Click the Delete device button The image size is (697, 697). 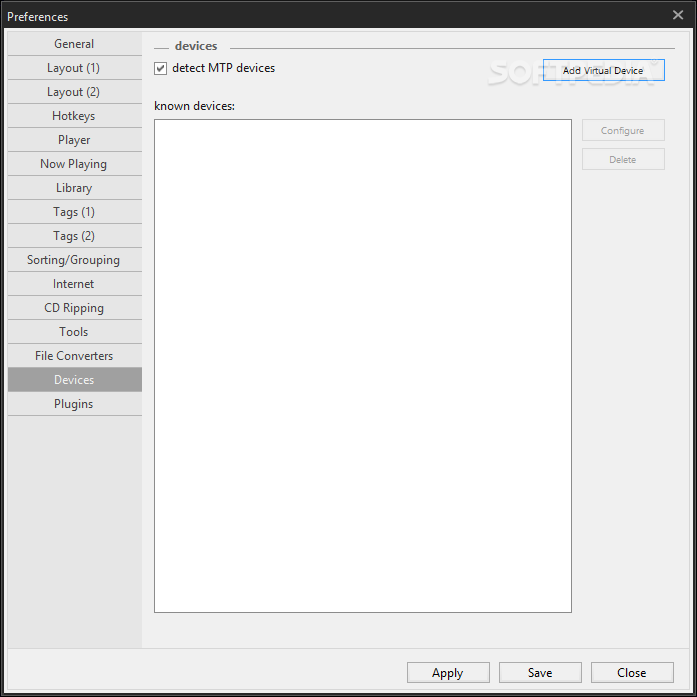point(623,159)
